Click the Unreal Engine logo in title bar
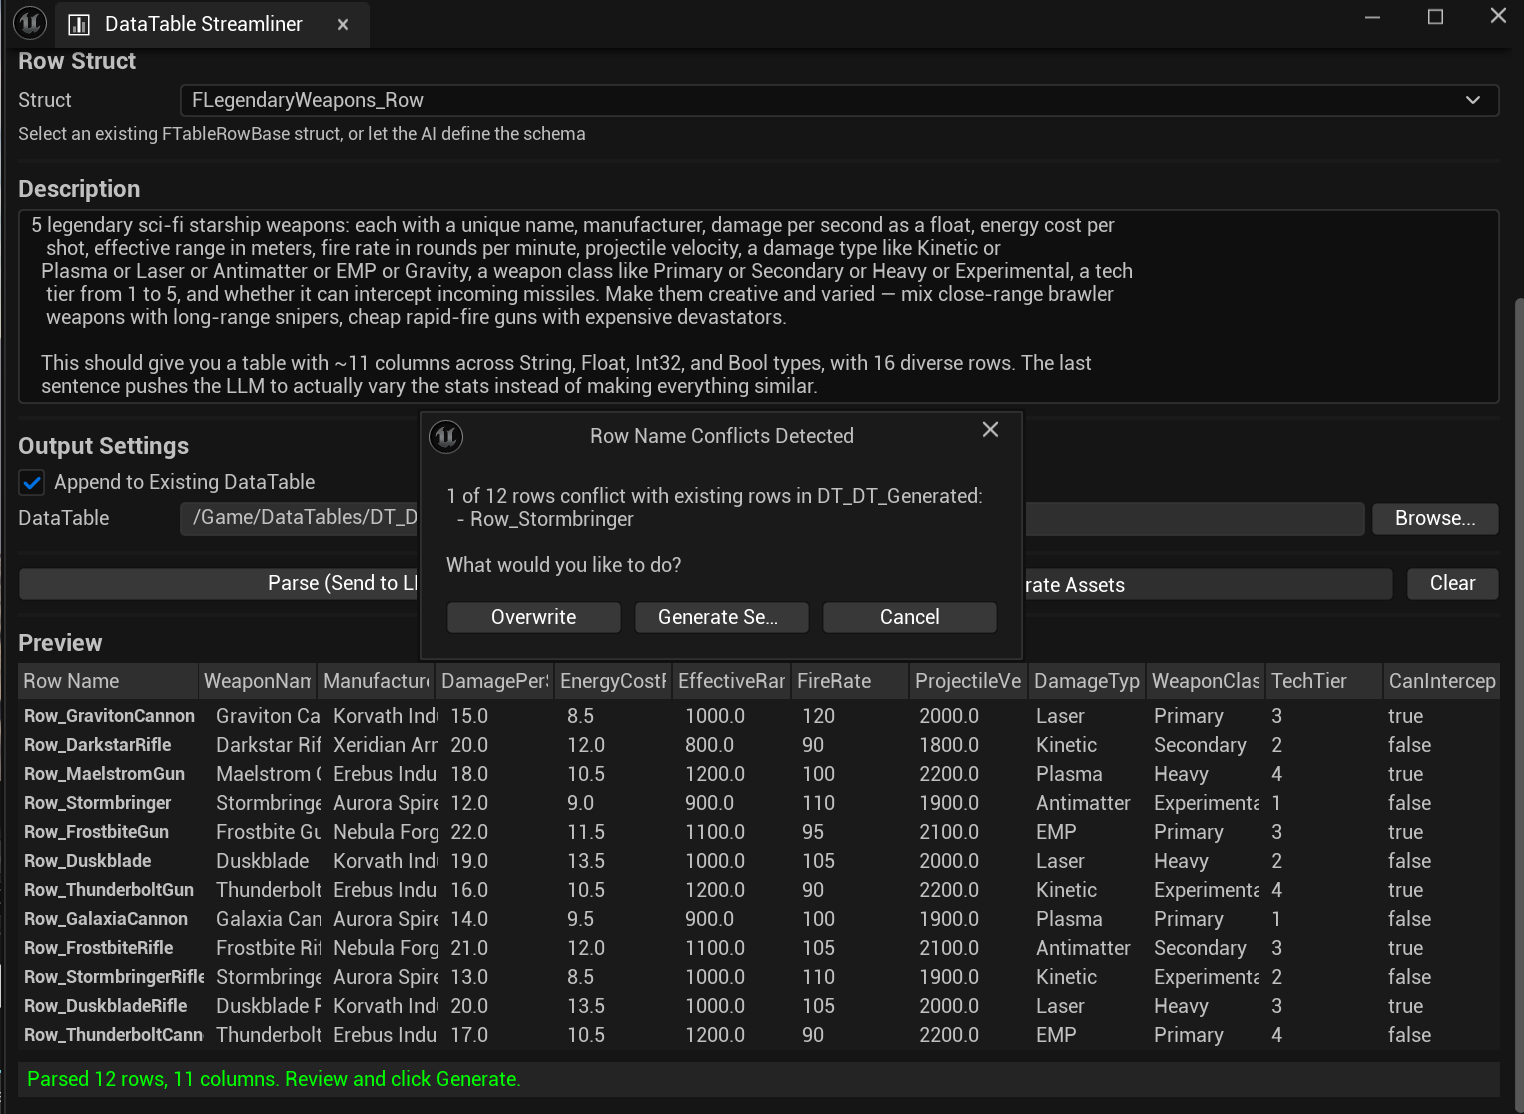1524x1114 pixels. (30, 23)
